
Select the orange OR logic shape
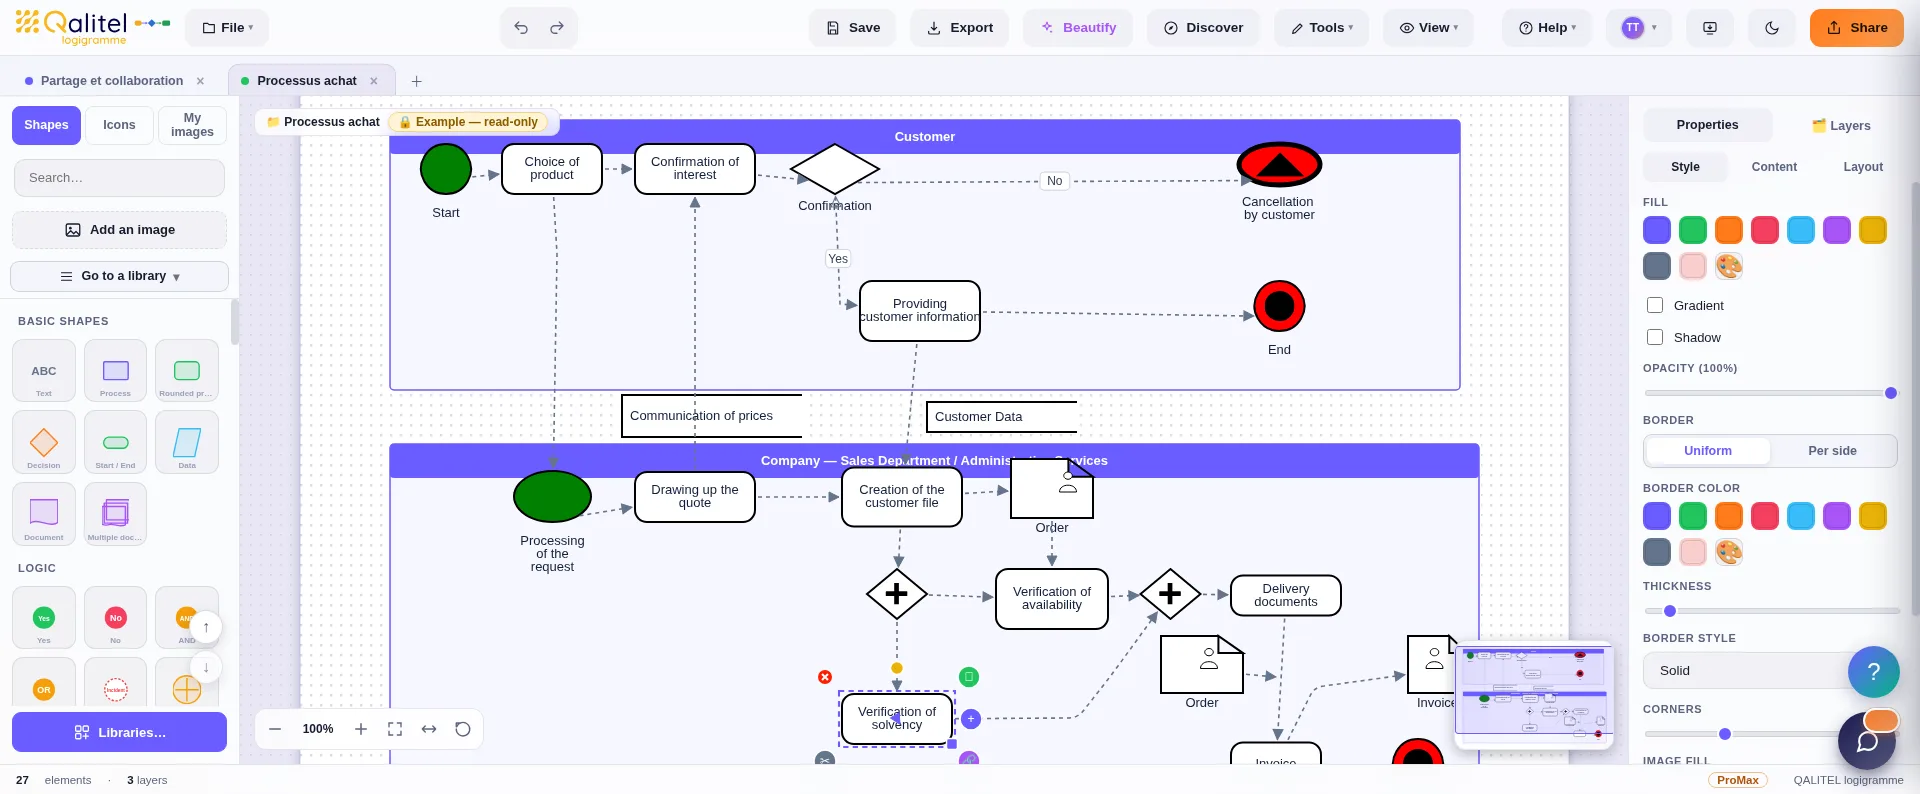pos(44,688)
